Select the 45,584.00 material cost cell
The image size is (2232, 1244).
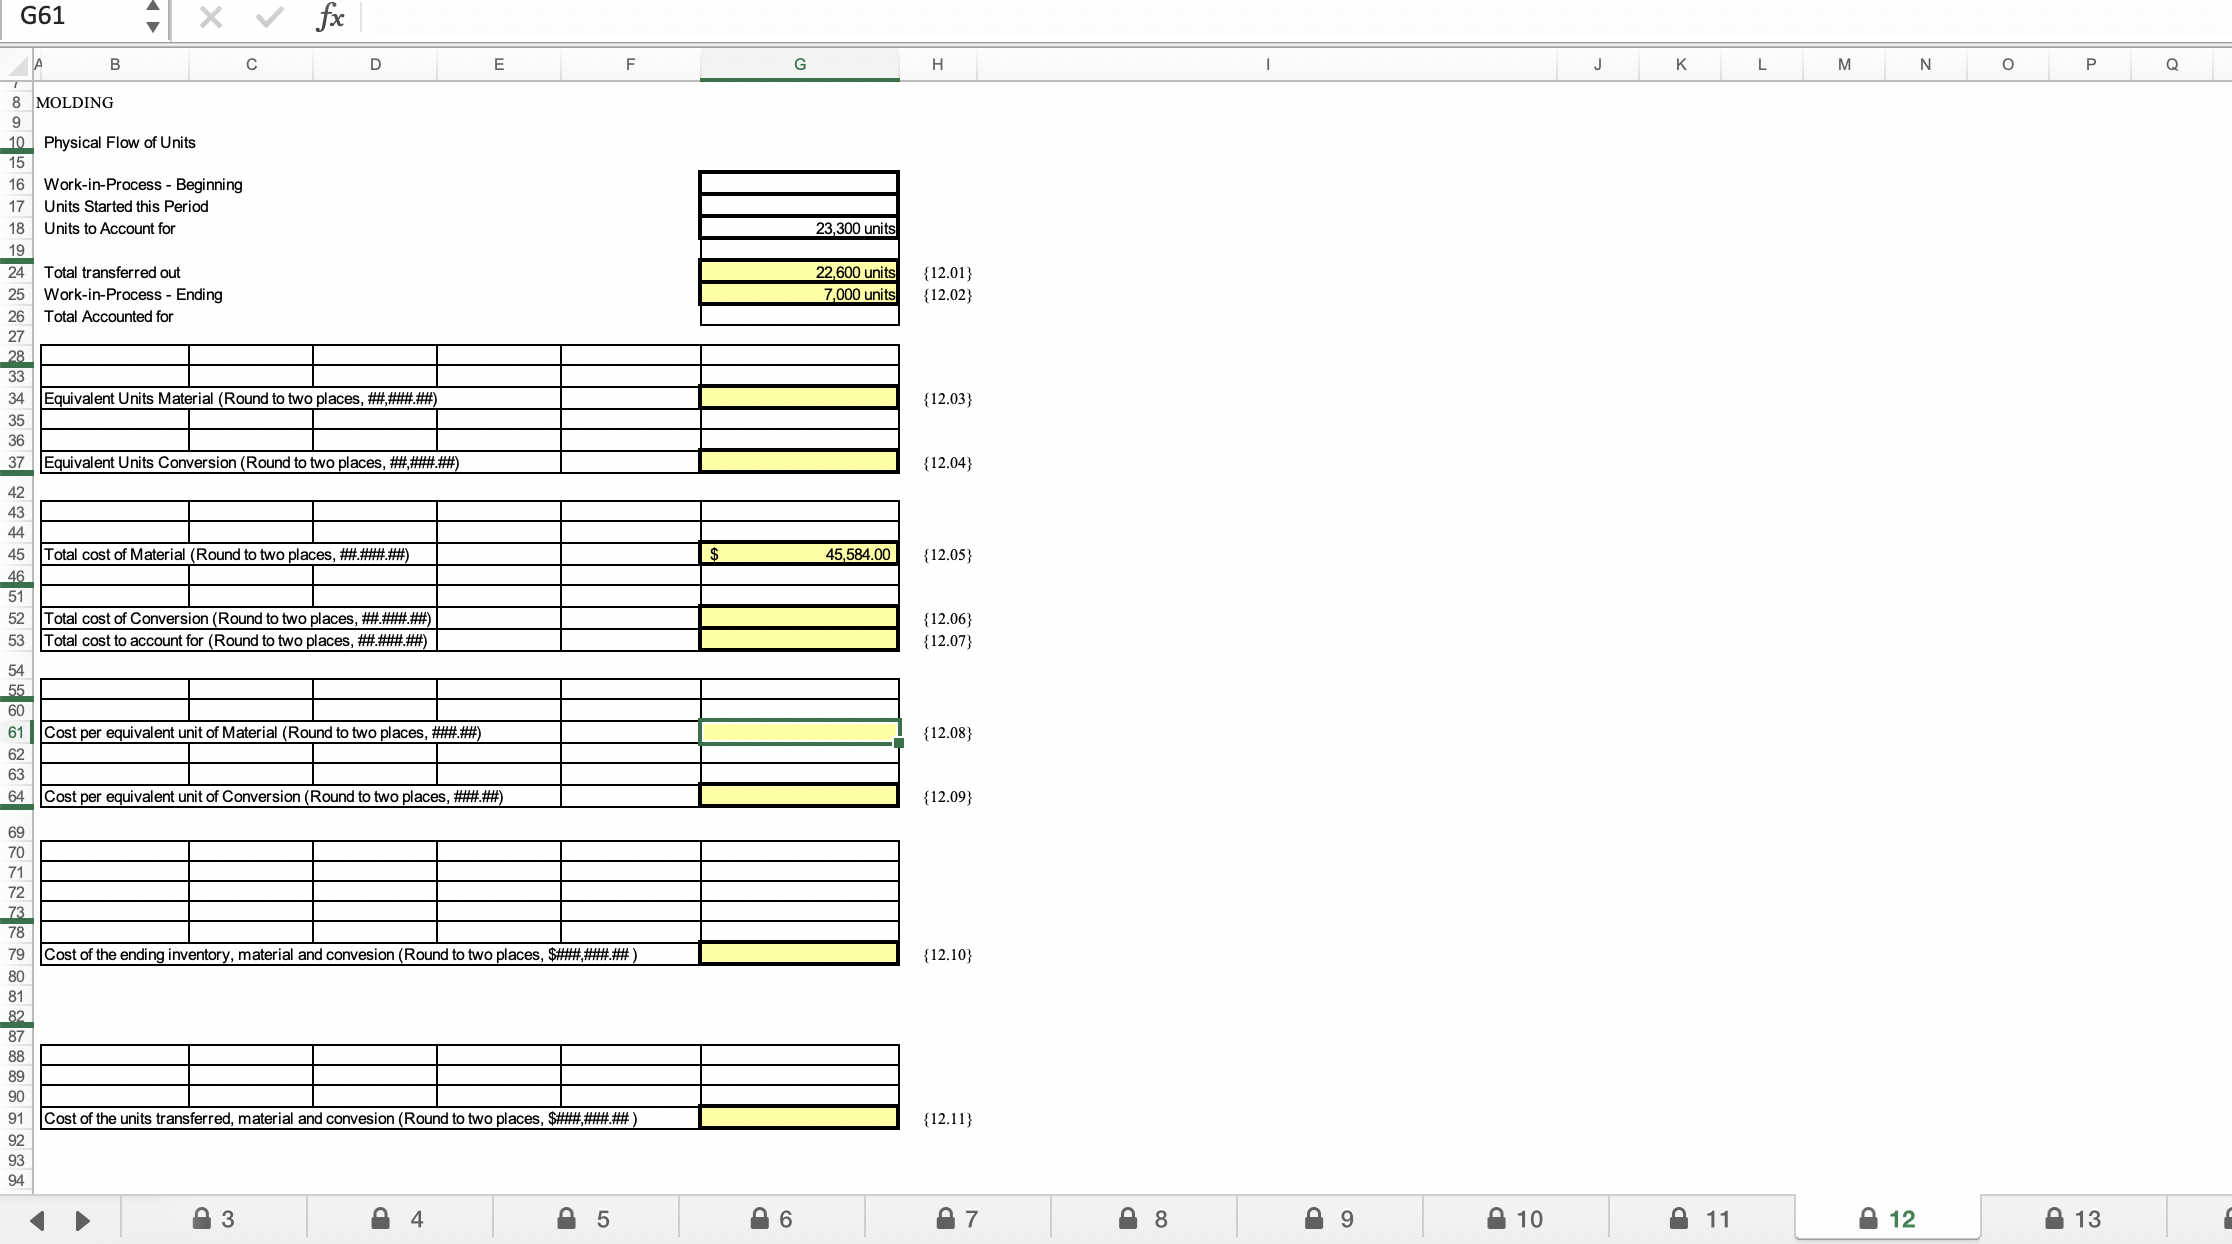(799, 554)
